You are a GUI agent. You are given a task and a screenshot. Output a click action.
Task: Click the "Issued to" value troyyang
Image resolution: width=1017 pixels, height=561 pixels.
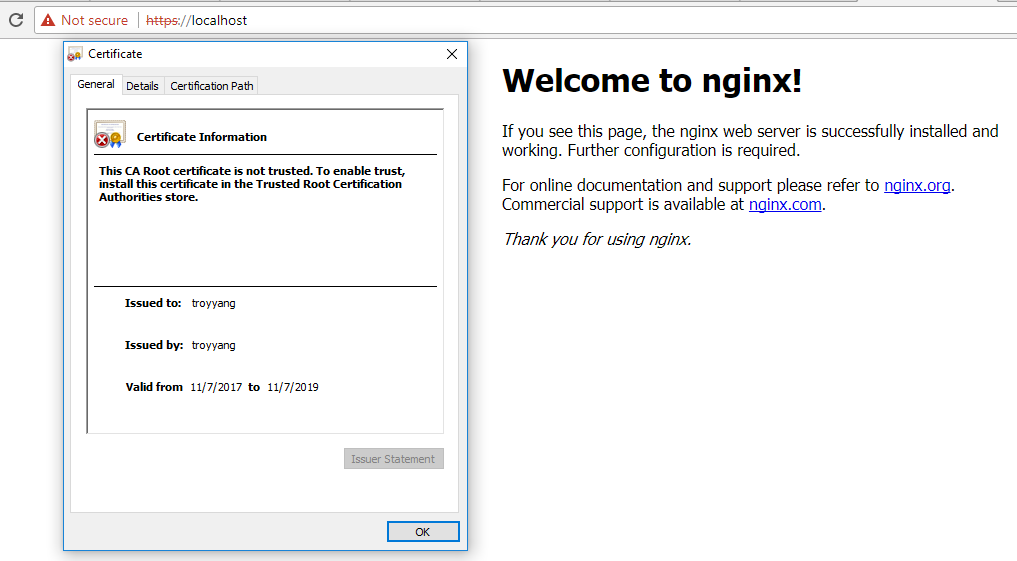213,303
